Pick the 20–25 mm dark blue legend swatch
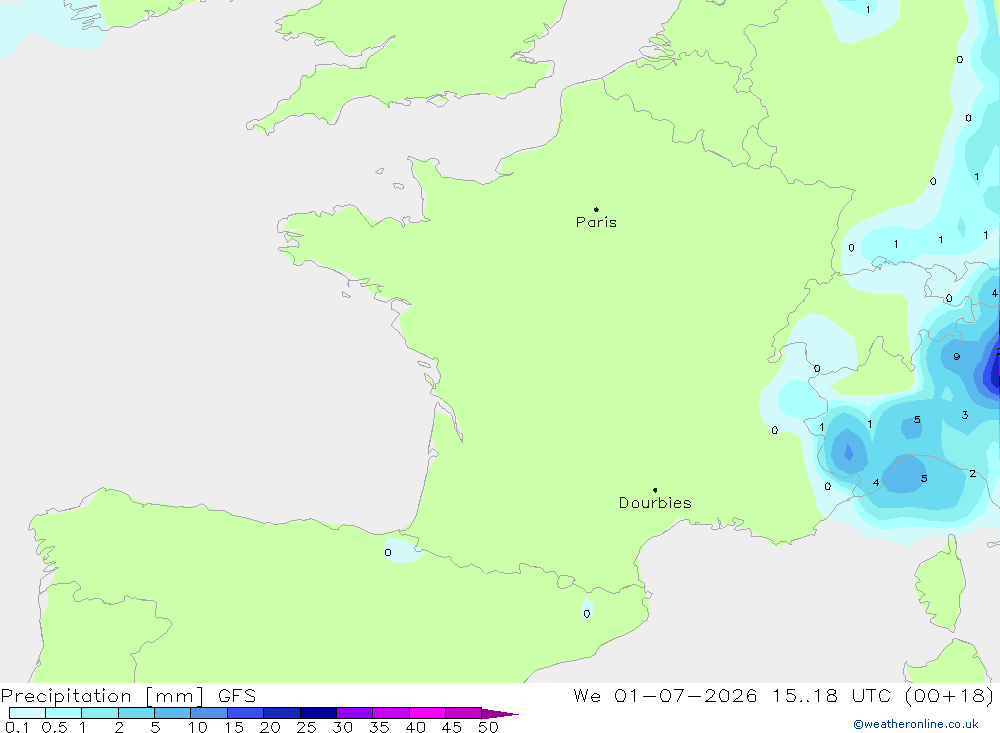The image size is (1000, 733). coord(281,713)
